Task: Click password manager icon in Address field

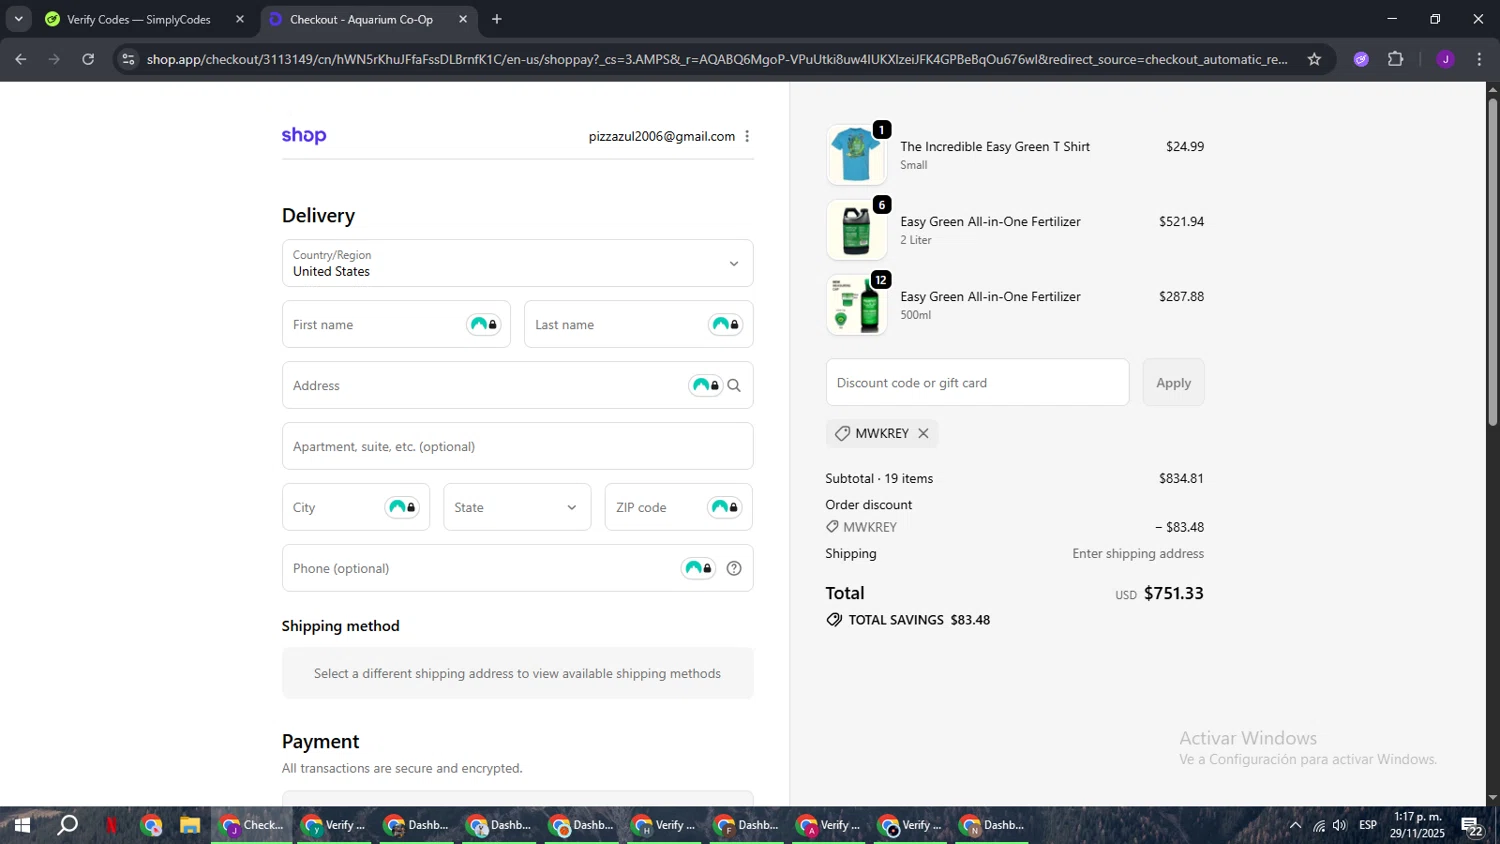Action: click(x=706, y=385)
